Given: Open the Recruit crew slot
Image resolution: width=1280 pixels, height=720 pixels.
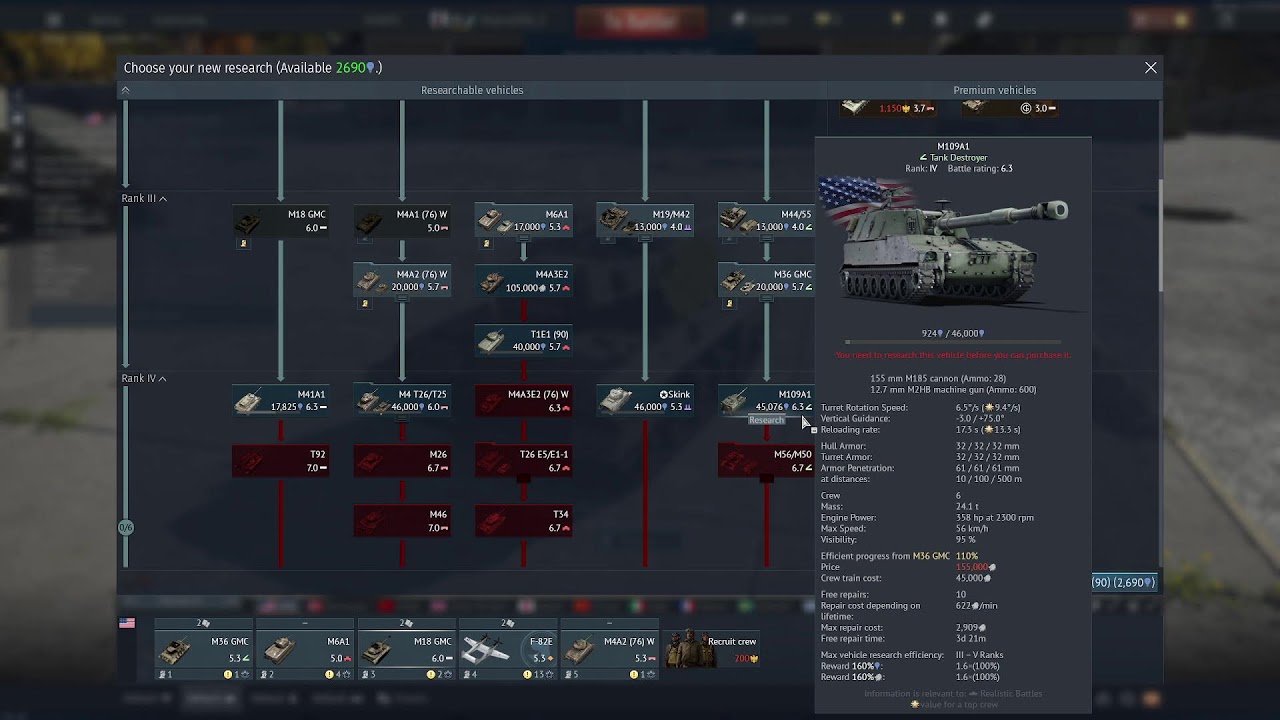Looking at the screenshot, I should (712, 649).
